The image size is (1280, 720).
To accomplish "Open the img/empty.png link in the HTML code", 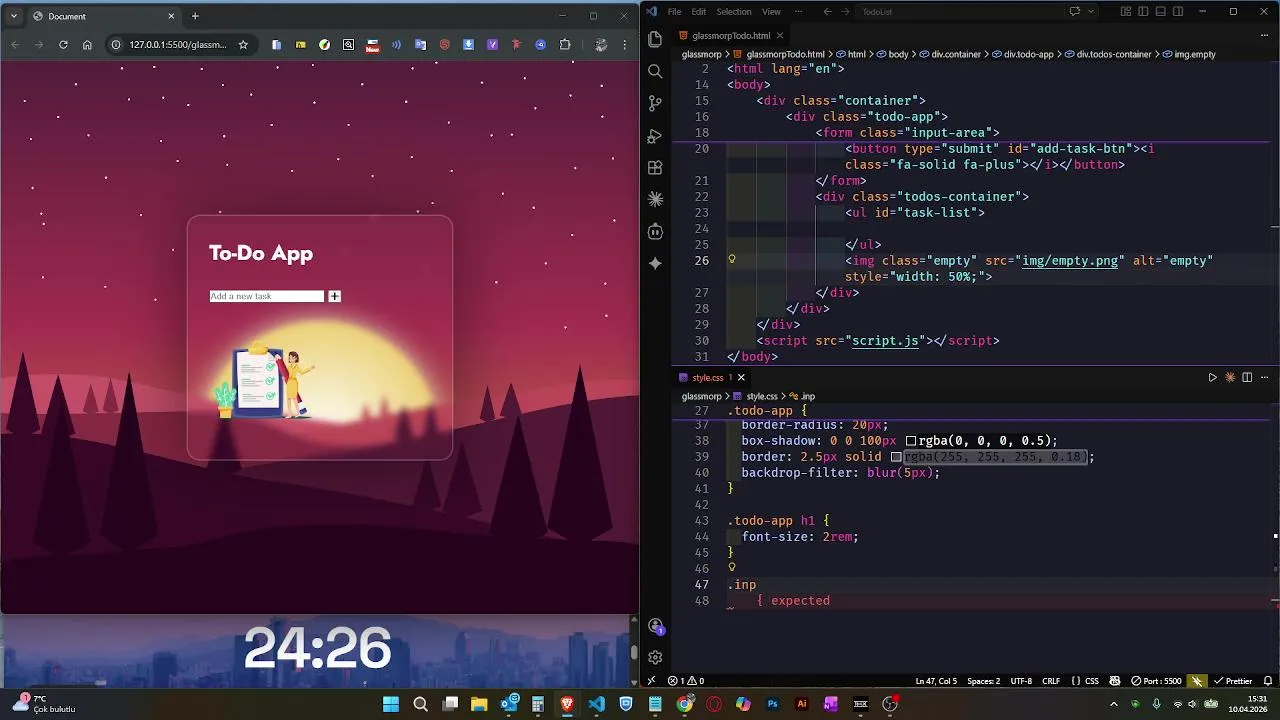I will [x=1069, y=260].
